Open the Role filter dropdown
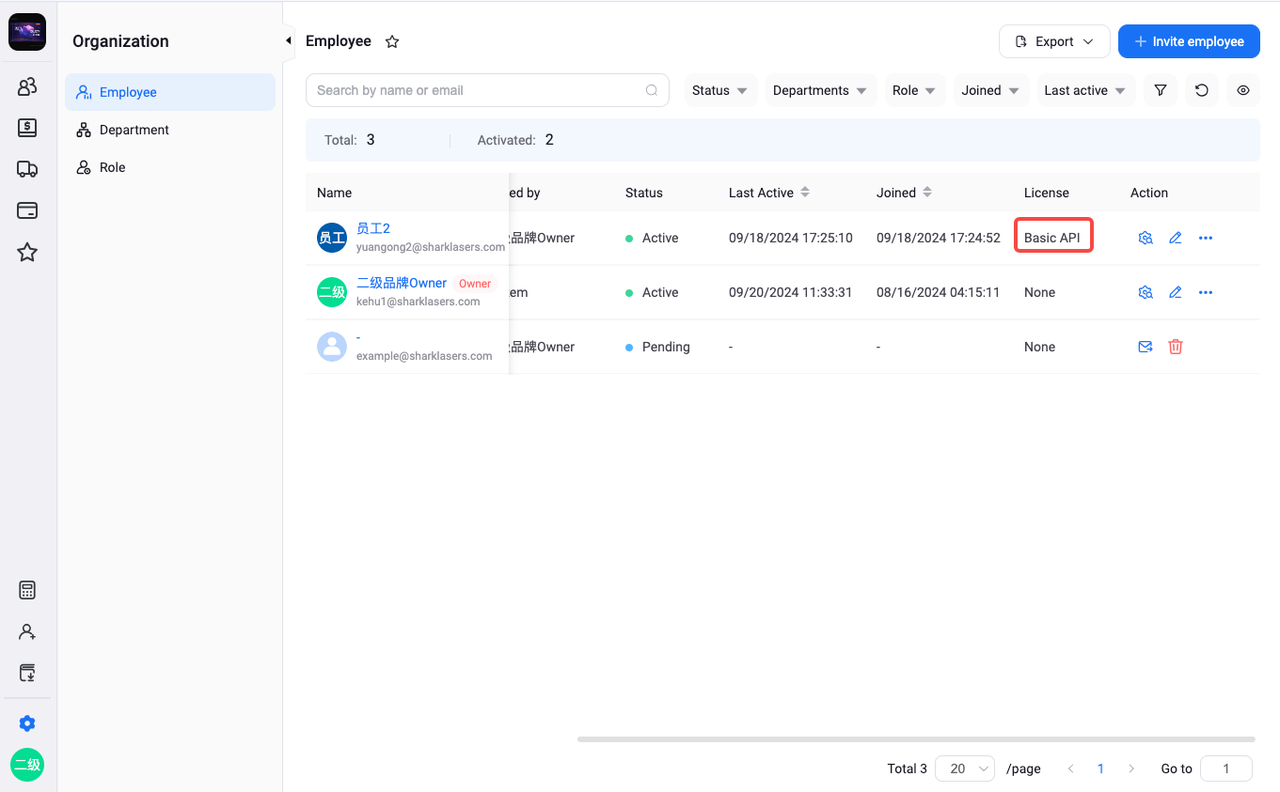Viewport: 1280px width, 792px height. (x=914, y=90)
